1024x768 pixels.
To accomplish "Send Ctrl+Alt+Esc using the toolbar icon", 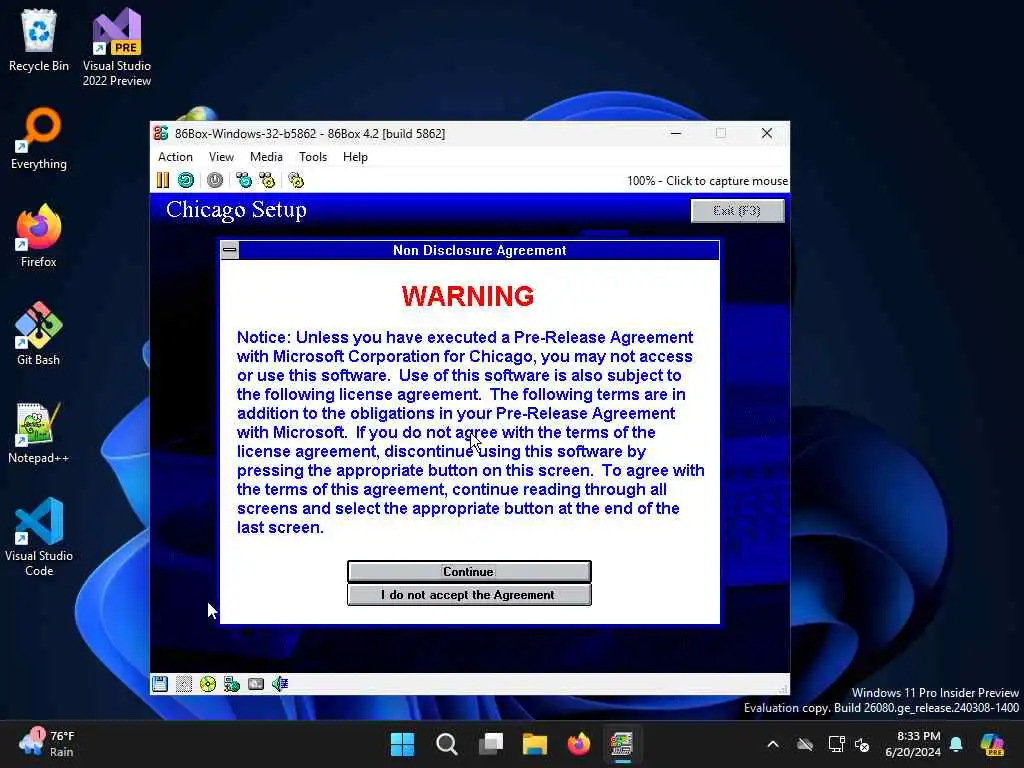I will pyautogui.click(x=267, y=180).
